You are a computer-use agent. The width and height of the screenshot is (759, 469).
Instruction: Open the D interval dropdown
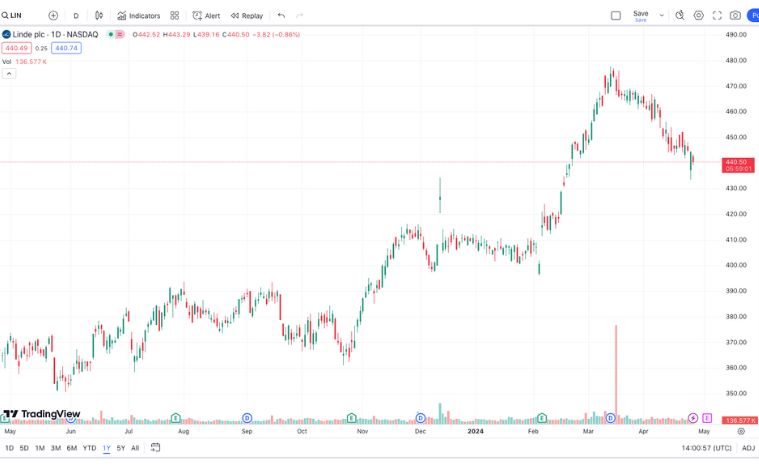coord(76,16)
